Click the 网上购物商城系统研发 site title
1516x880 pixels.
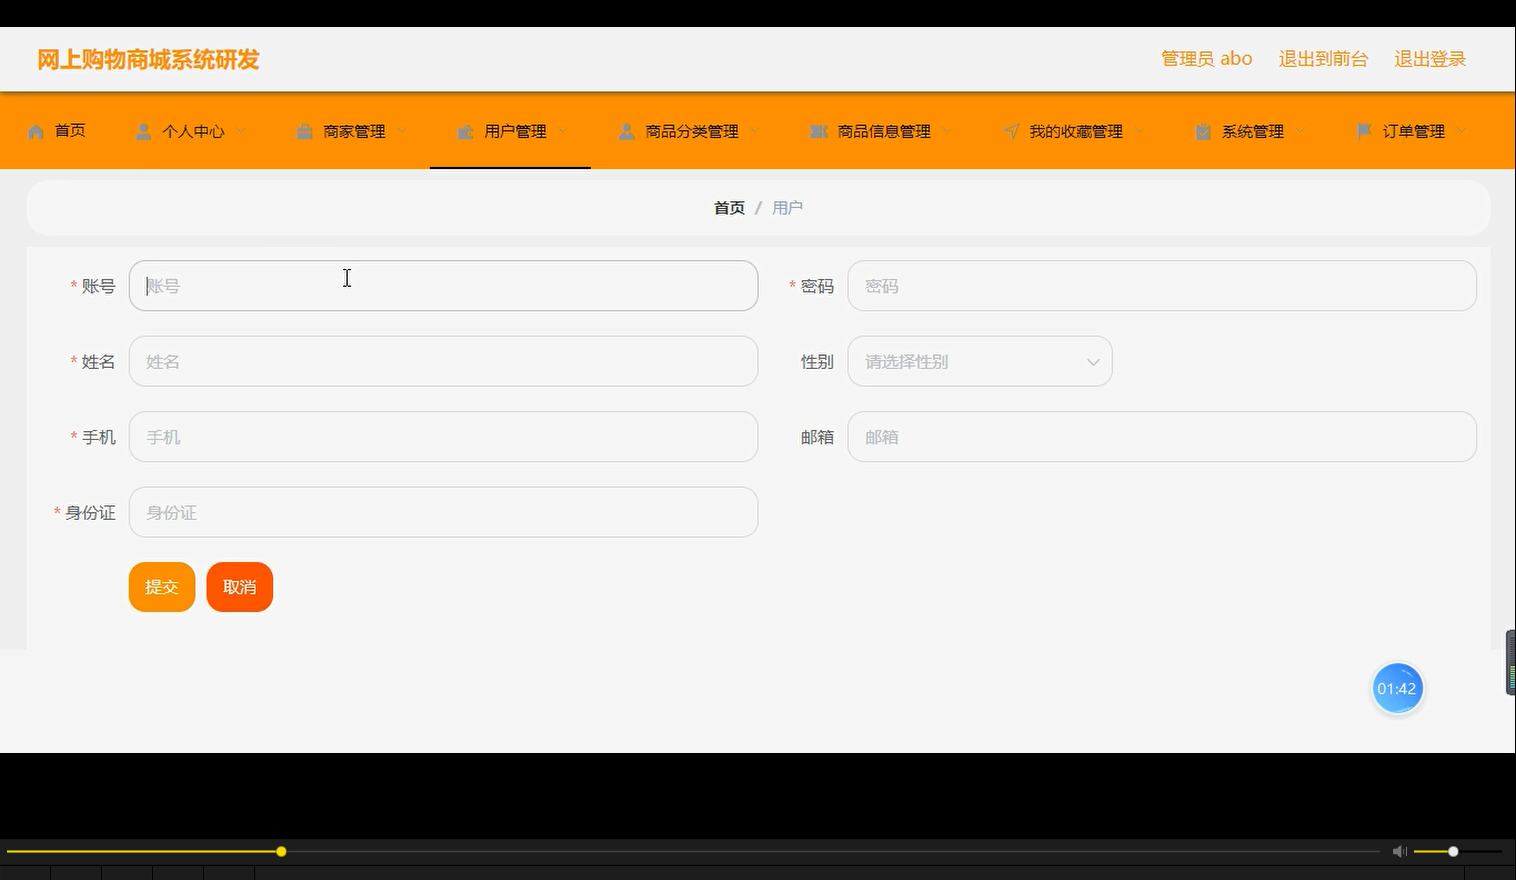point(148,60)
